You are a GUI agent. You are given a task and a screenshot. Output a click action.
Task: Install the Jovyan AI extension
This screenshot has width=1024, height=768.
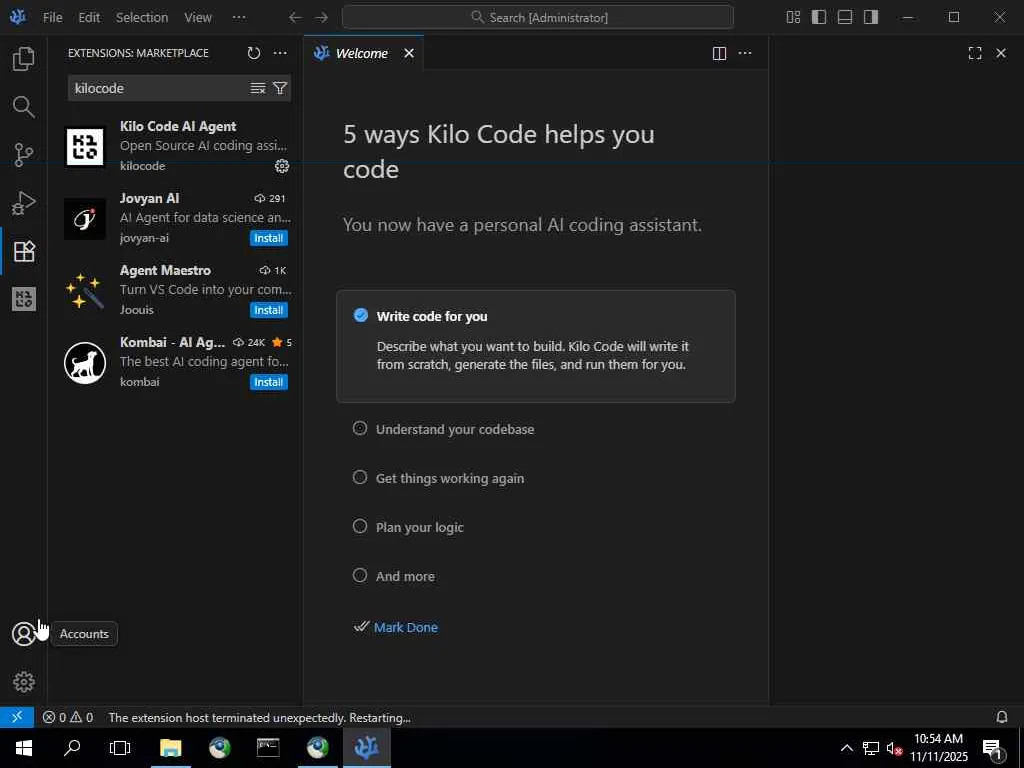pyautogui.click(x=268, y=238)
